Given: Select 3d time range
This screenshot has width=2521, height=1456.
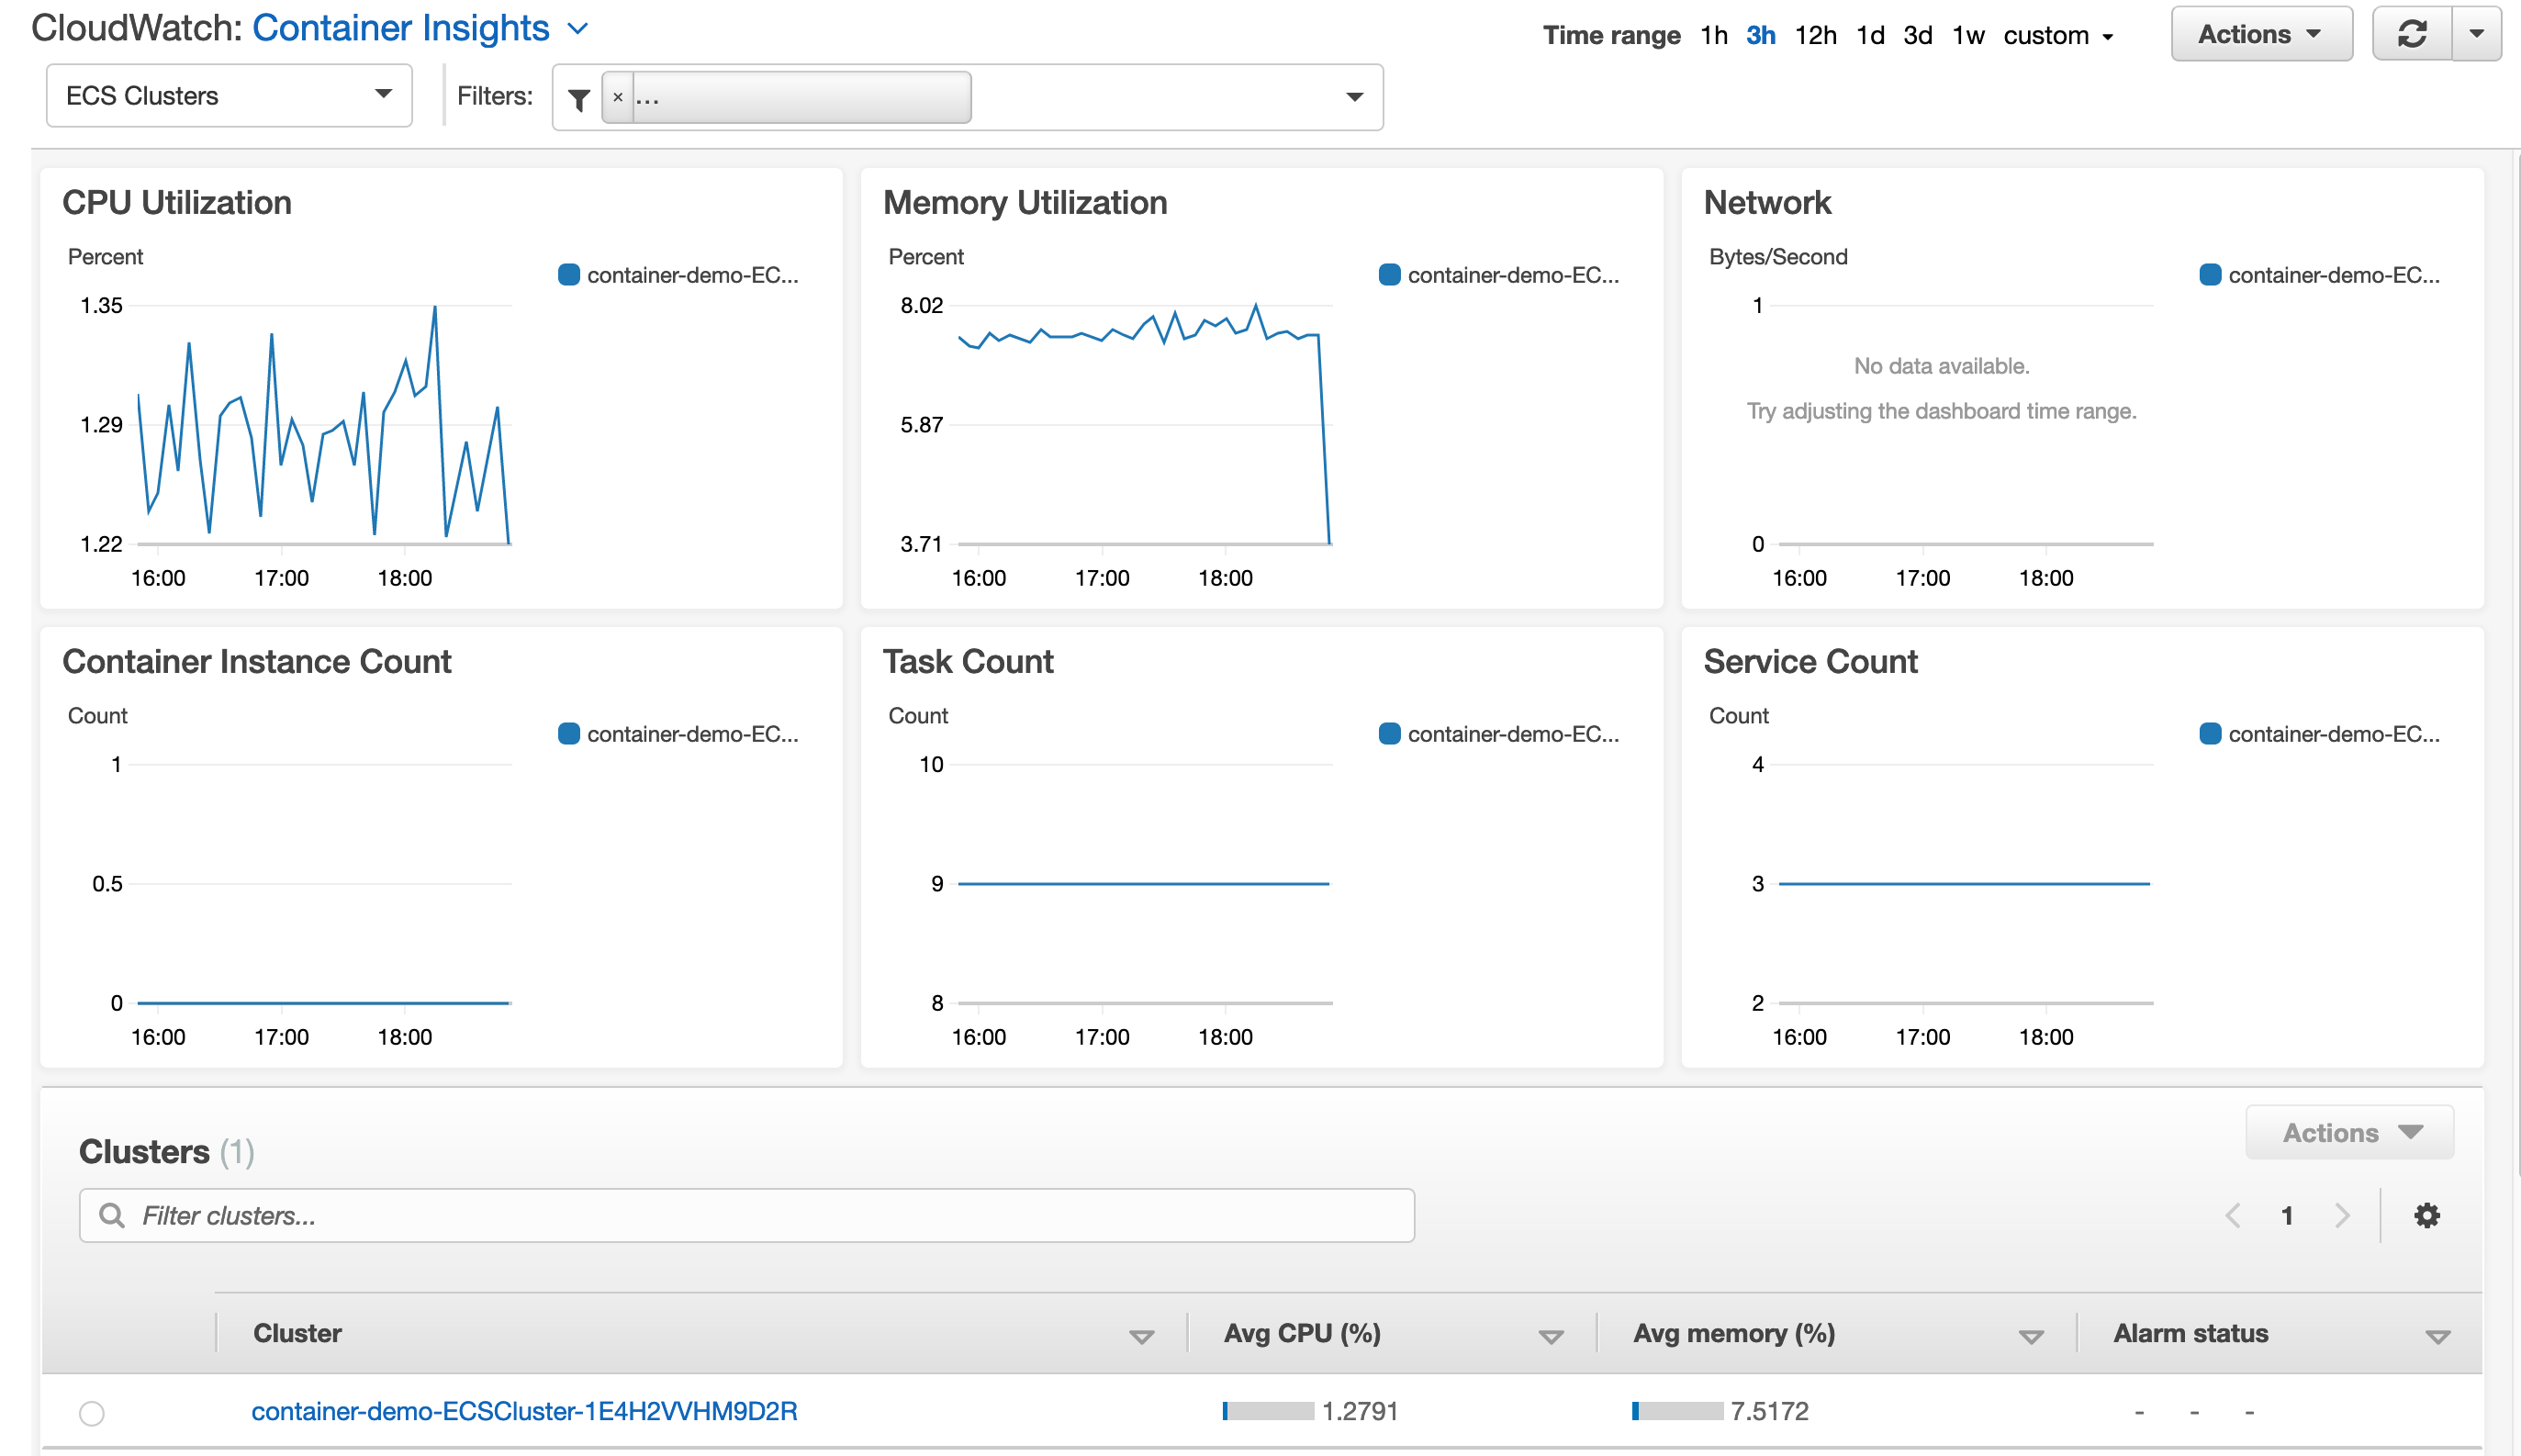Looking at the screenshot, I should 1918,35.
